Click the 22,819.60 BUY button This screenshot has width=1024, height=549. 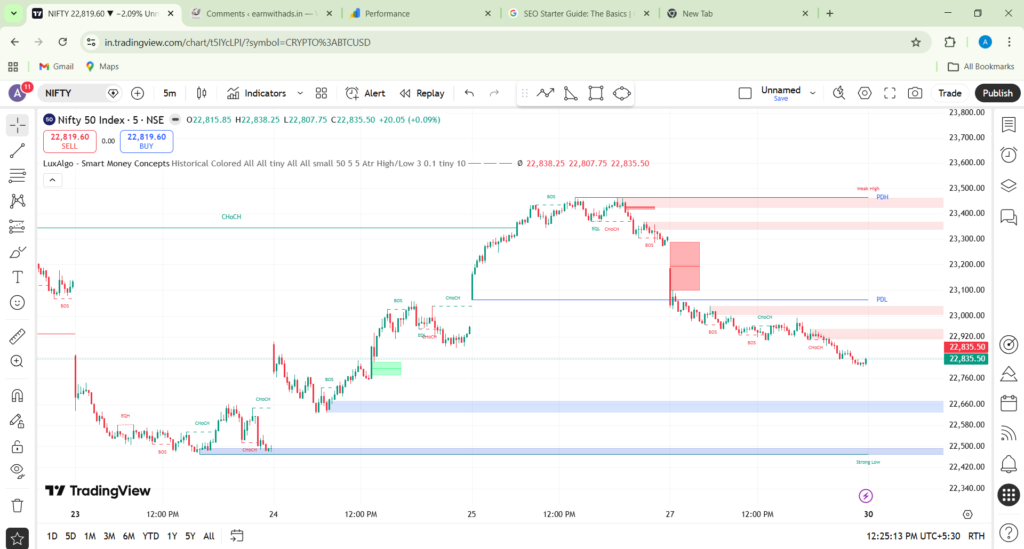tap(146, 141)
